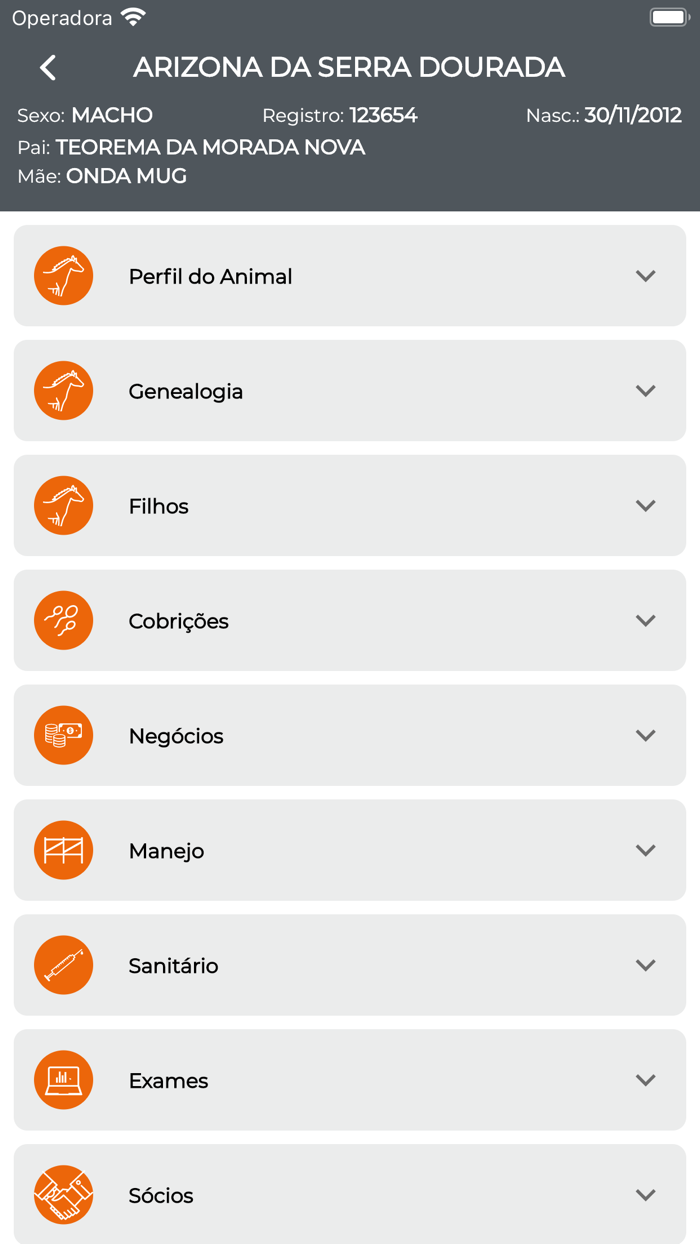This screenshot has height=1244, width=700.
Task: Select the Negócios row
Action: (350, 735)
